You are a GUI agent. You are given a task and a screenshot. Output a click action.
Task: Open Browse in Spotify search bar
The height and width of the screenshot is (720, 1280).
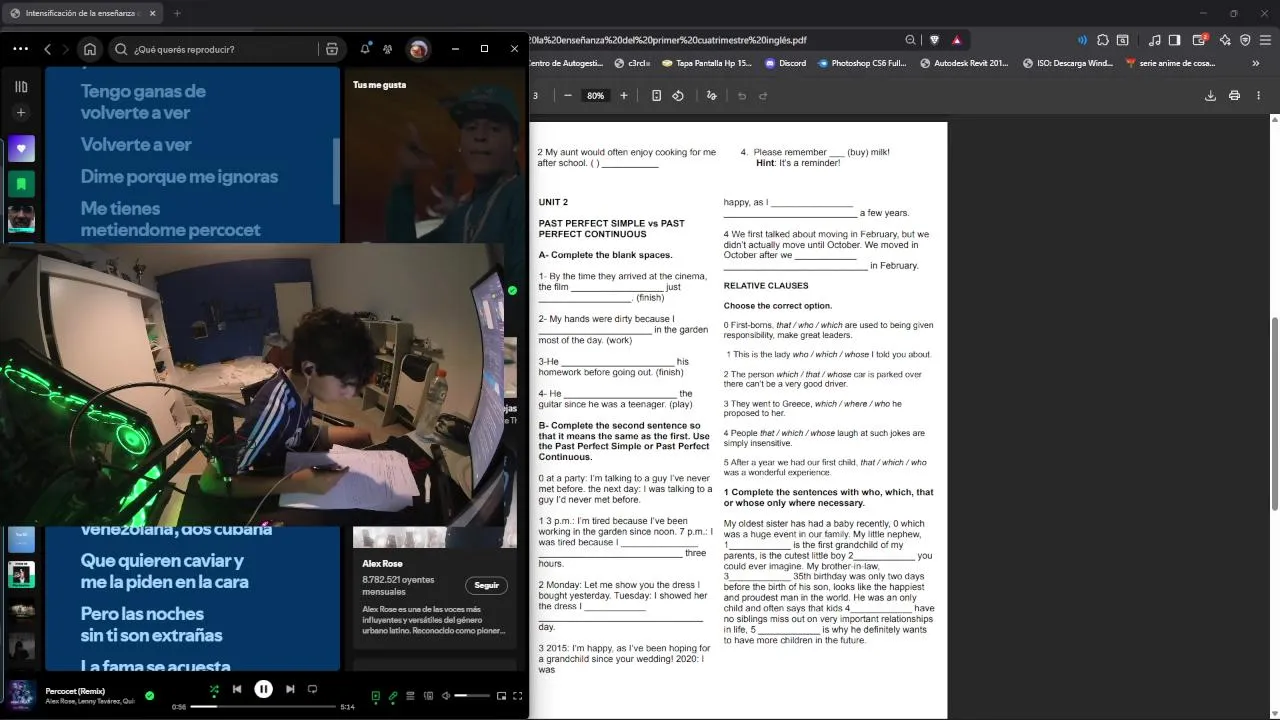pos(332,49)
